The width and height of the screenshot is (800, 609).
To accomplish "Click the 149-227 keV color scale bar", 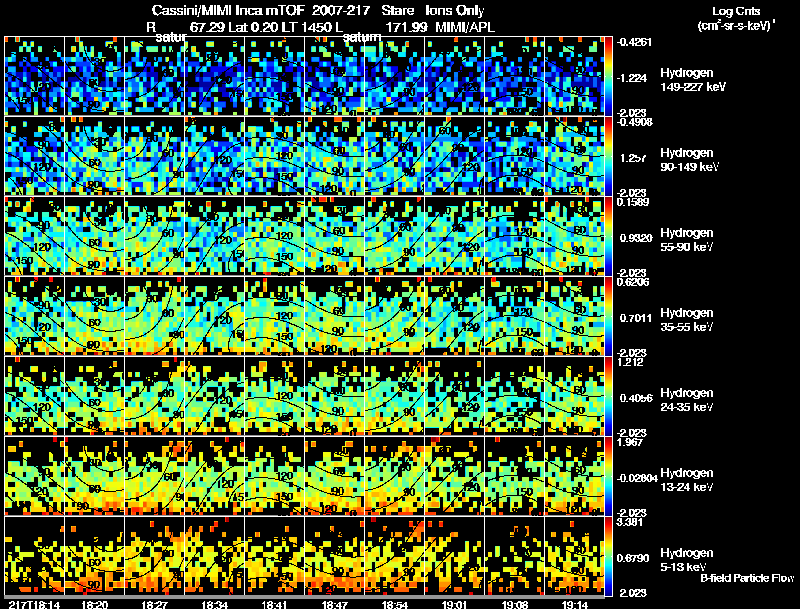I will coord(608,76).
